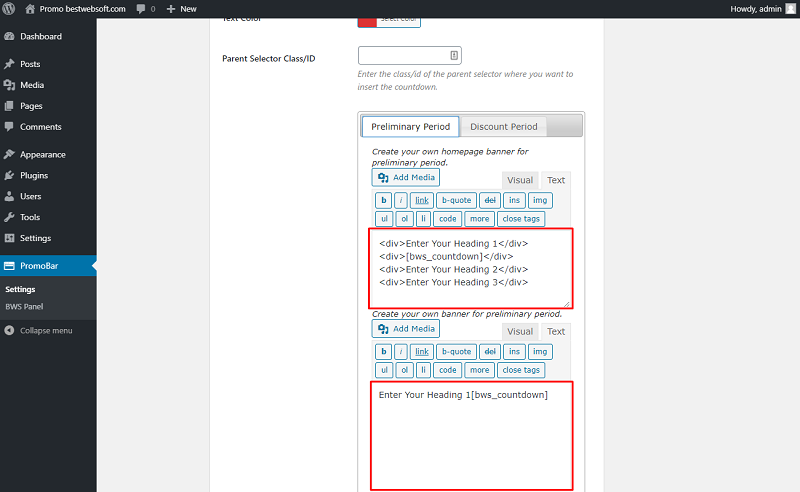The width and height of the screenshot is (800, 492).
Task: Click 'ol' in the second banner toolbar
Action: pos(405,370)
